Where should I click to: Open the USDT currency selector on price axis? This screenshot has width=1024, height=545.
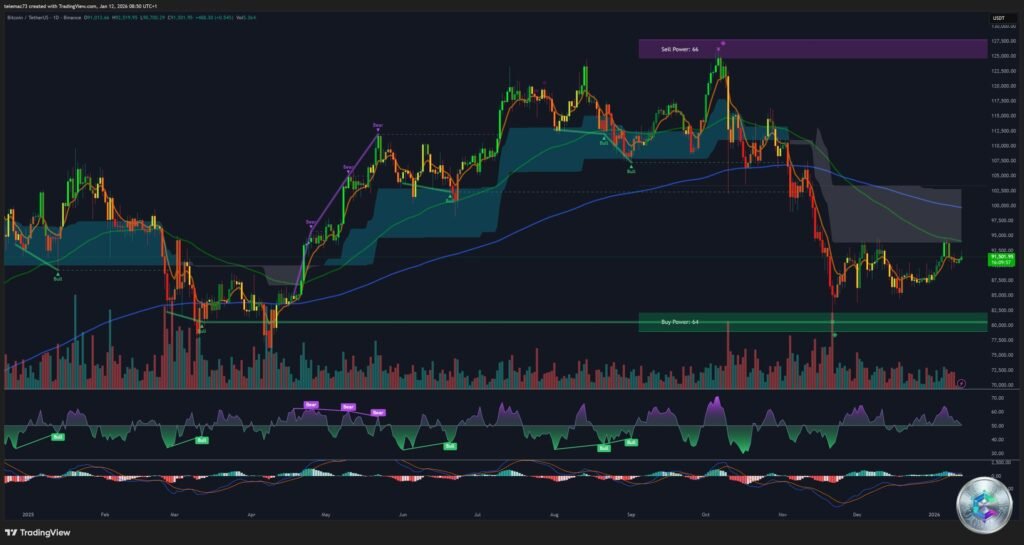point(997,19)
